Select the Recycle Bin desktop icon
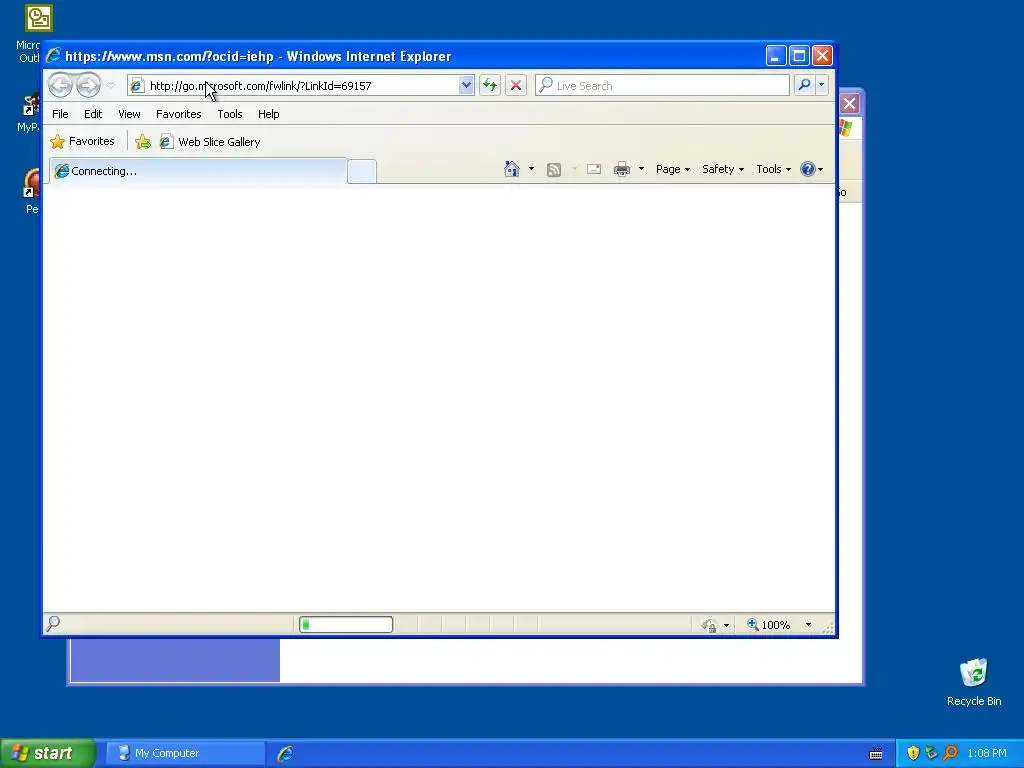 coord(974,682)
